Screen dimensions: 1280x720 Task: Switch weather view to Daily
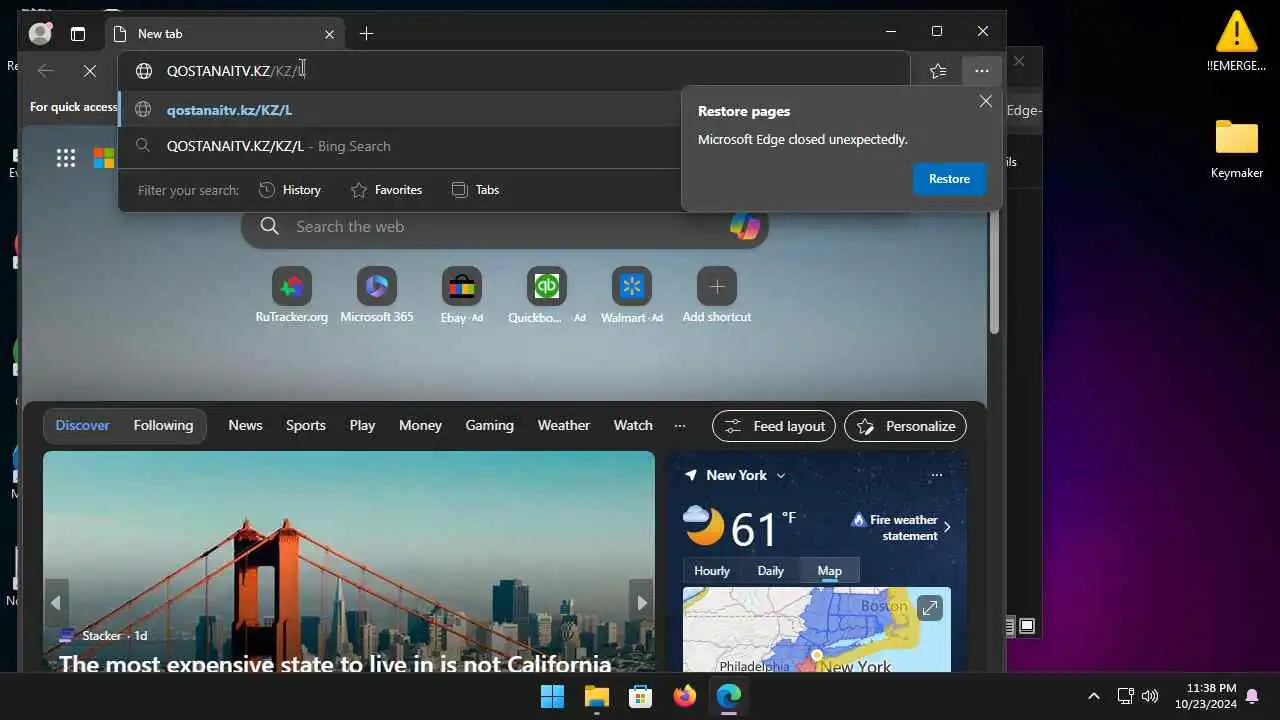coord(770,571)
